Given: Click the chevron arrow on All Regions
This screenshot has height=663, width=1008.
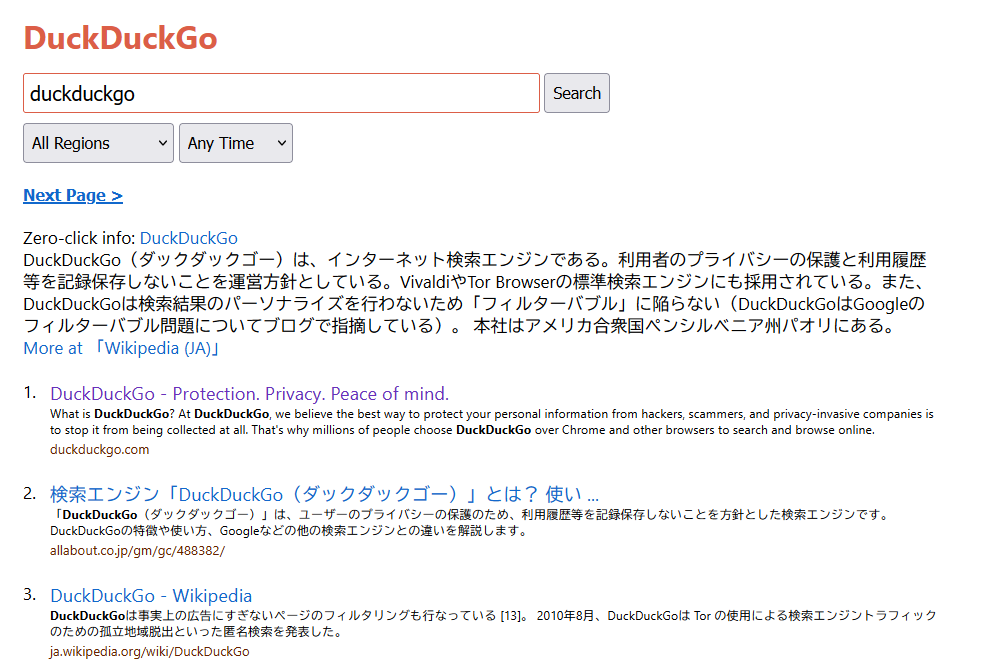Looking at the screenshot, I should point(163,143).
